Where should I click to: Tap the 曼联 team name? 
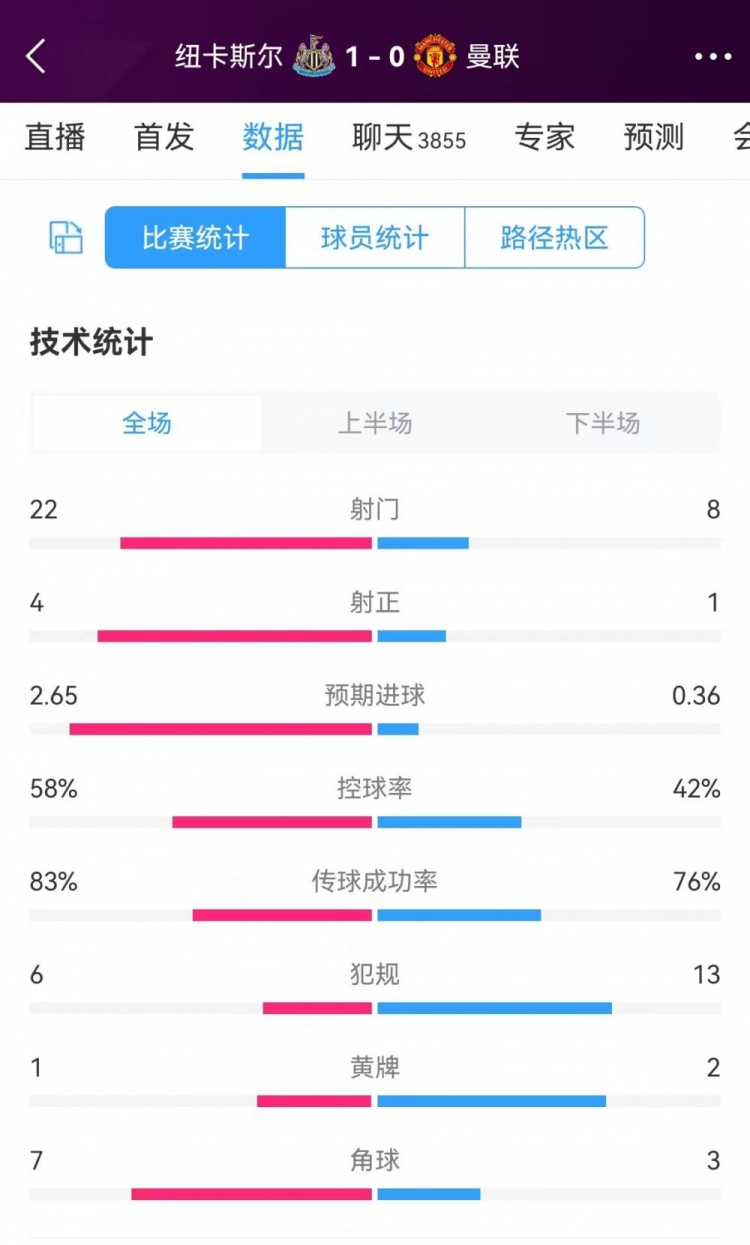tap(493, 57)
